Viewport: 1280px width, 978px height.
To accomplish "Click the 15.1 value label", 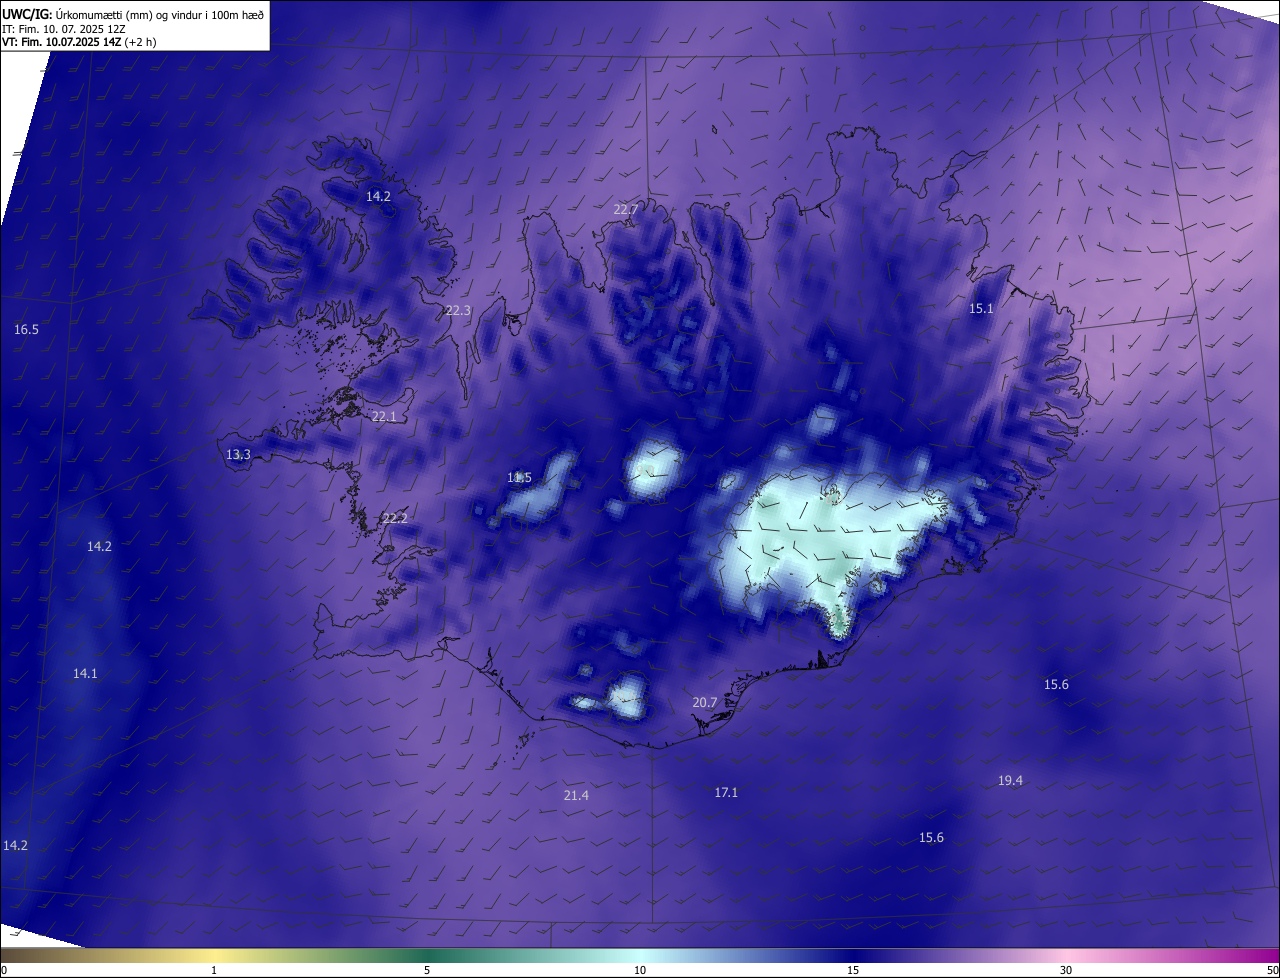I will coord(982,308).
